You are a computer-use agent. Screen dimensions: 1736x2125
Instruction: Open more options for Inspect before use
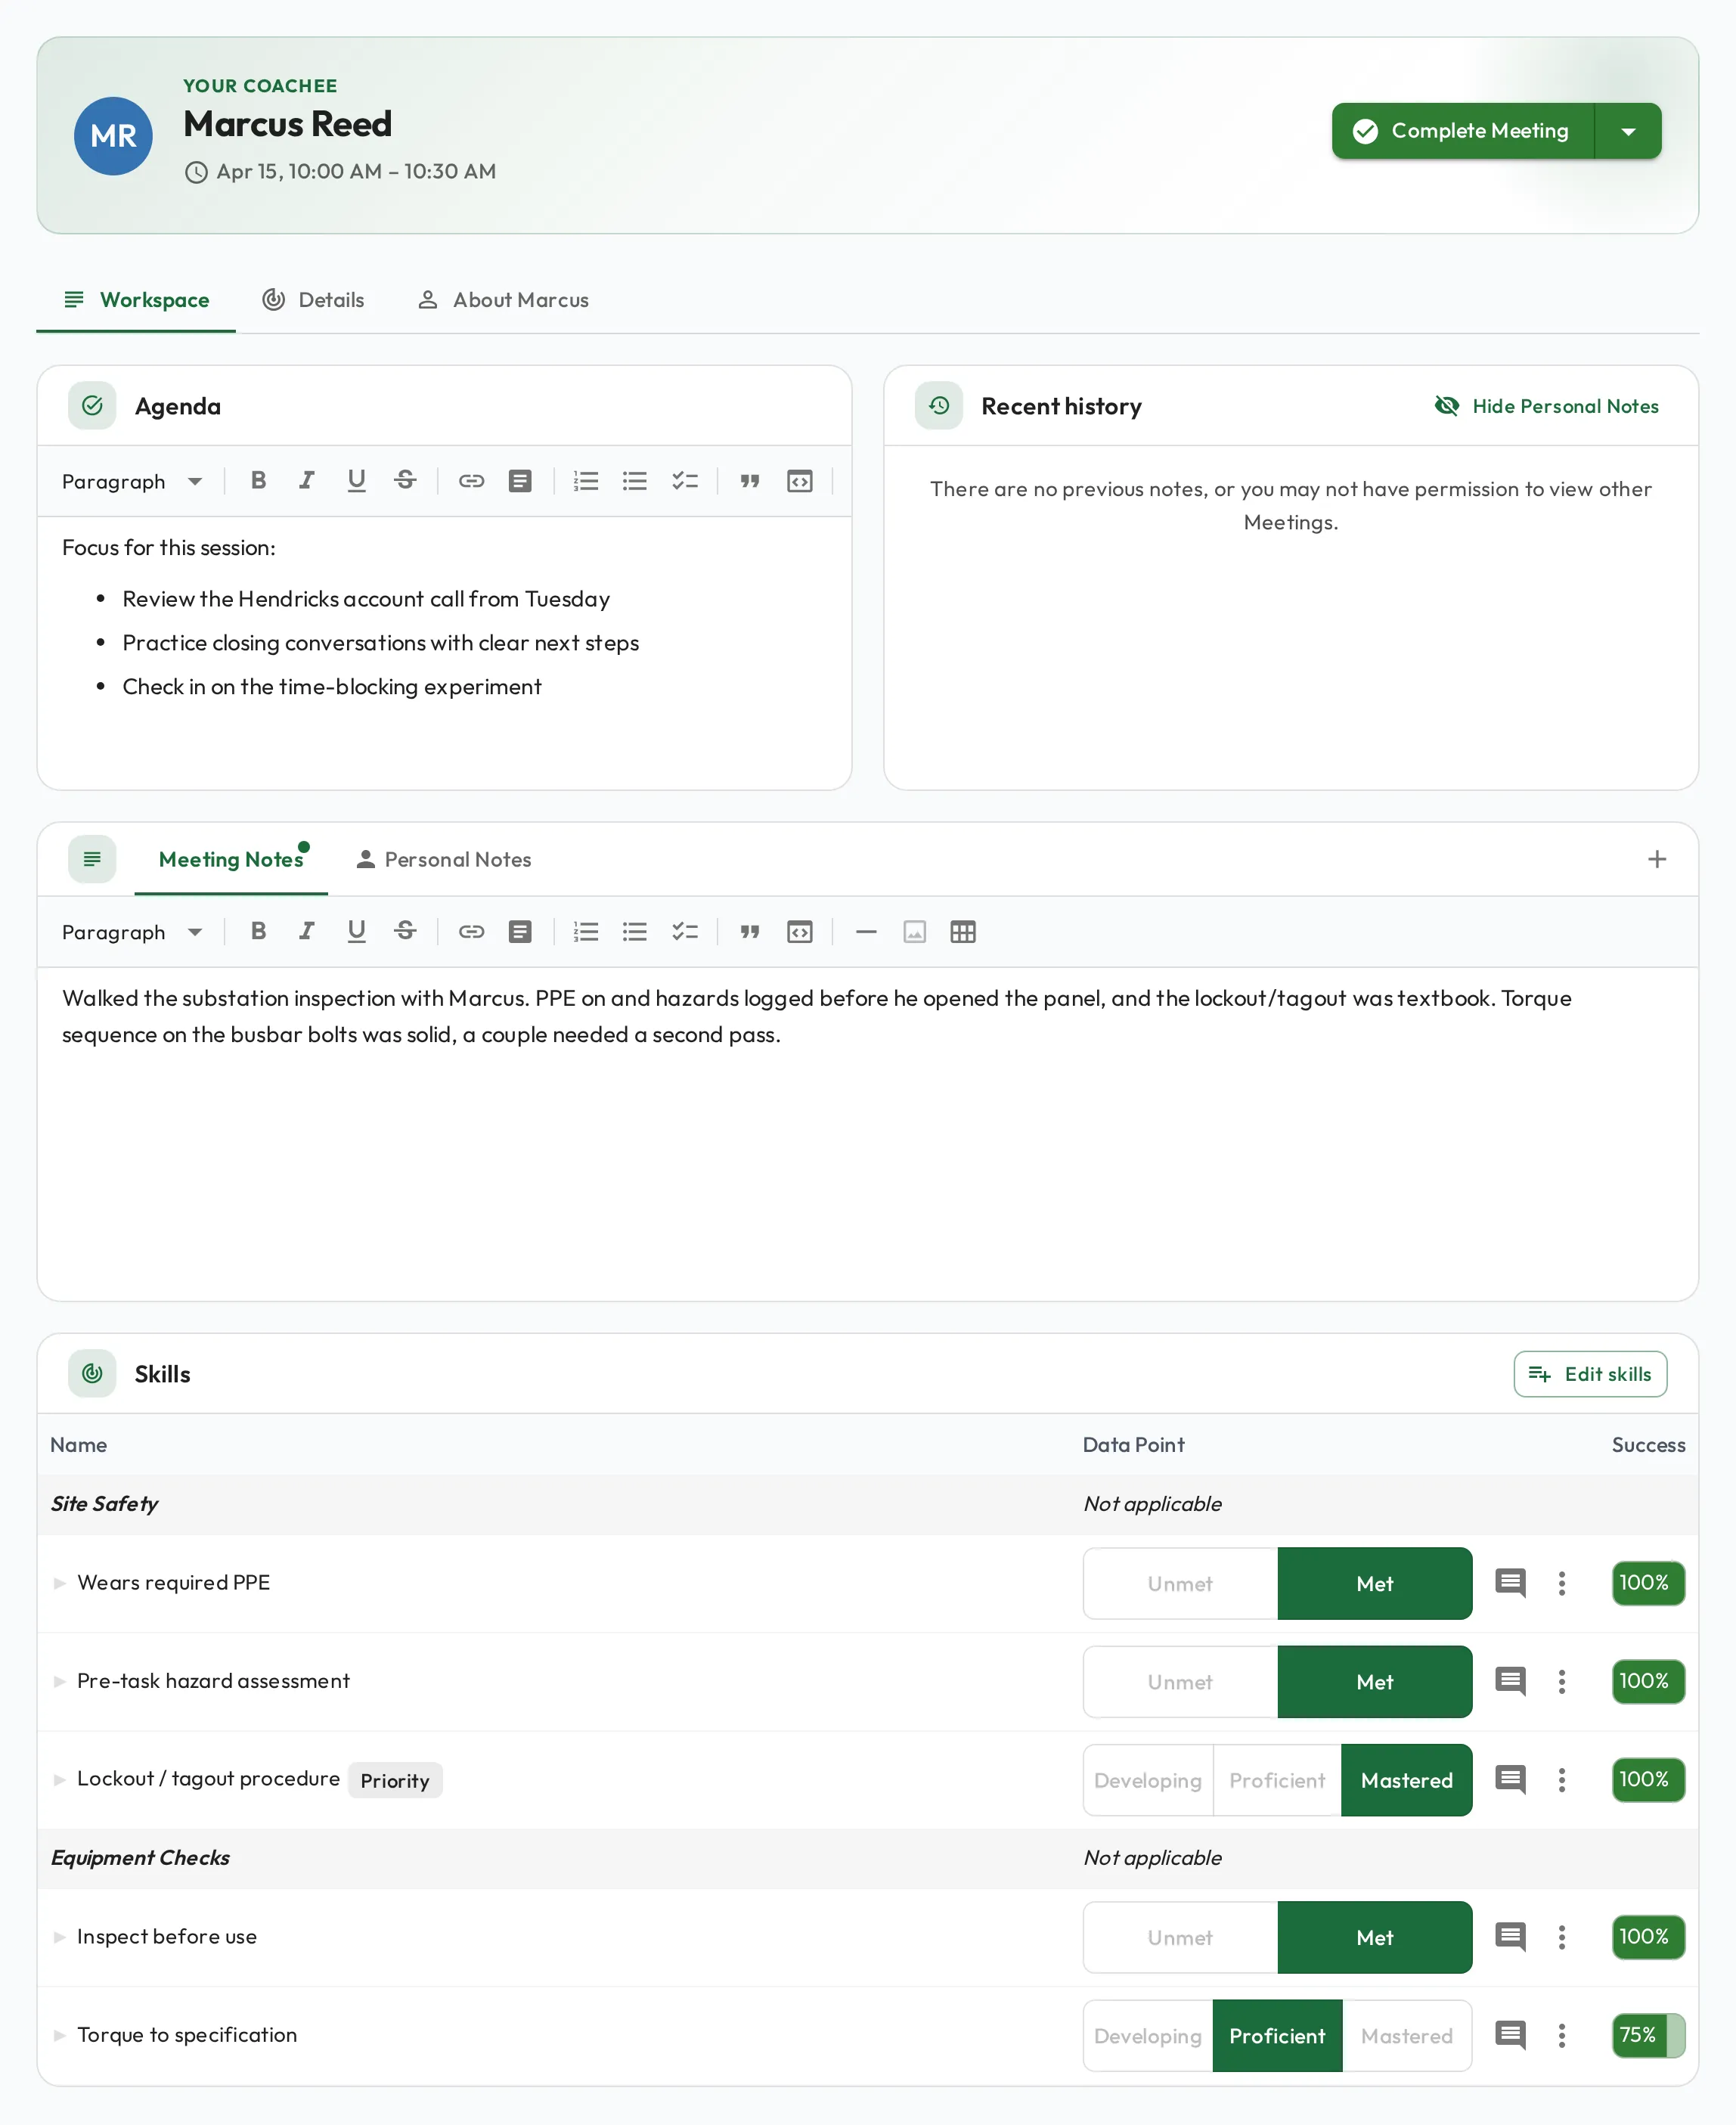1562,1937
